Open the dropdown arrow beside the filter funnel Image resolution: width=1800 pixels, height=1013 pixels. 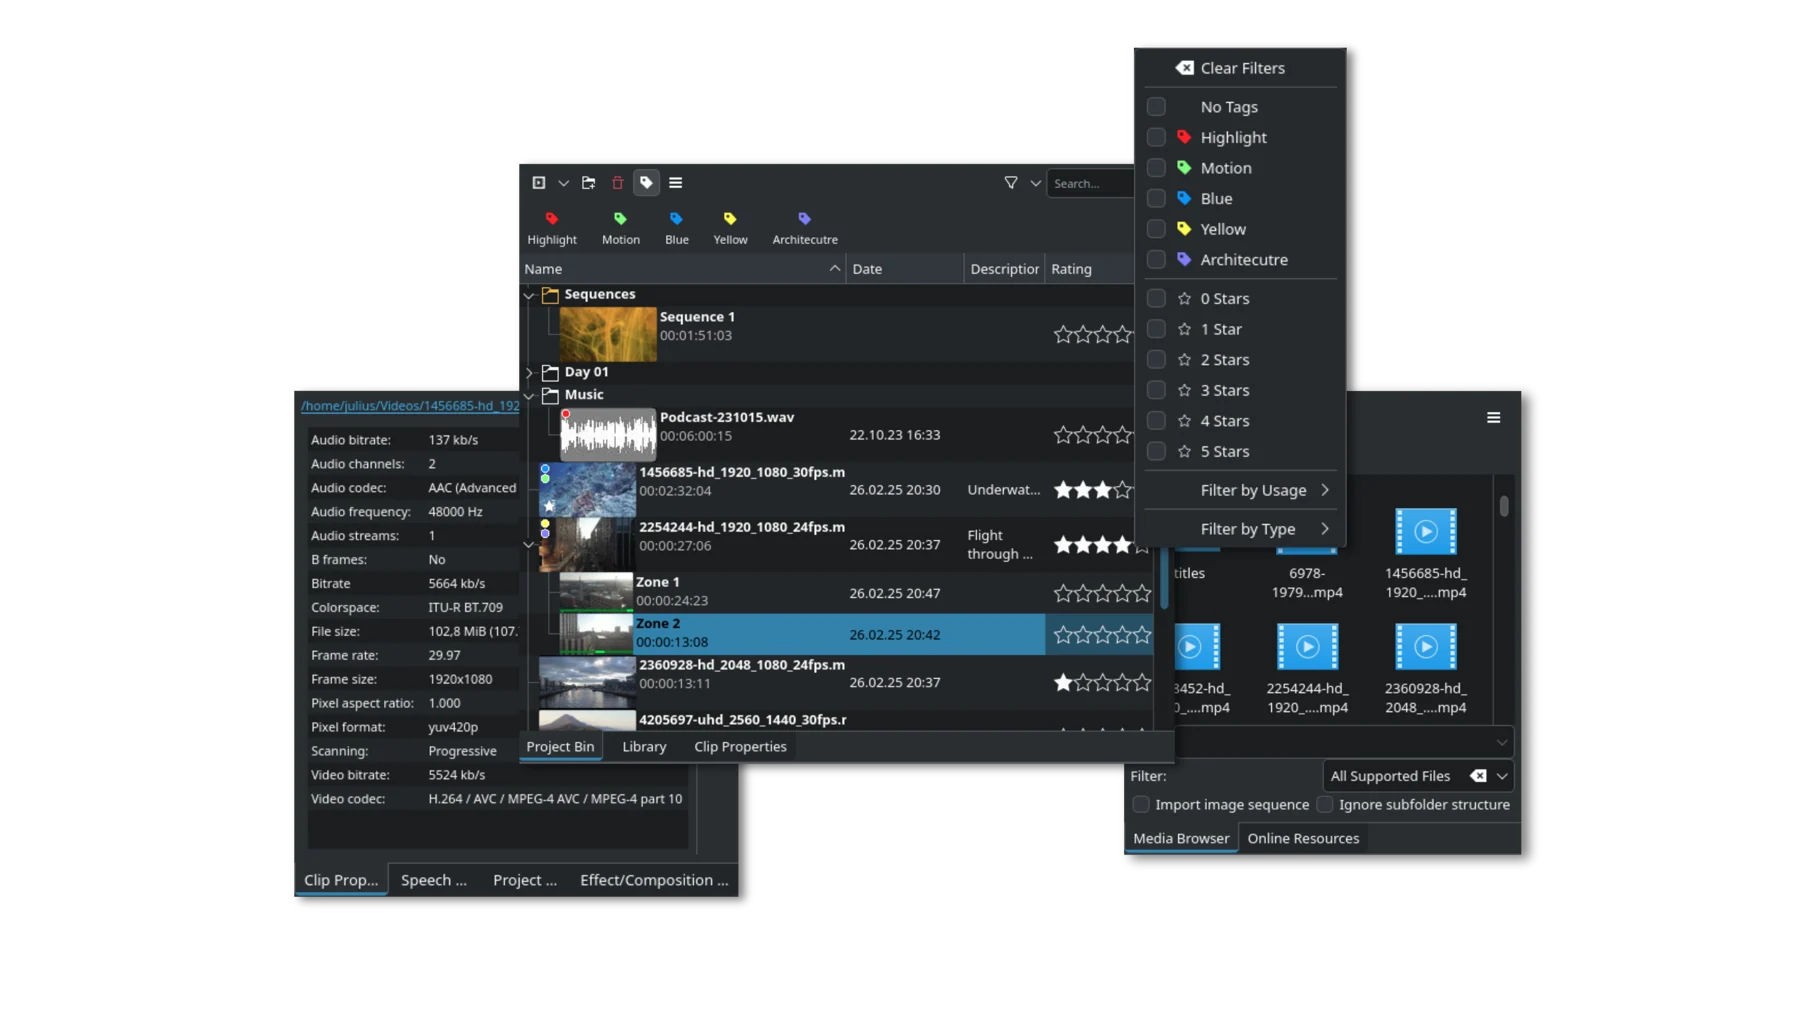[1035, 183]
